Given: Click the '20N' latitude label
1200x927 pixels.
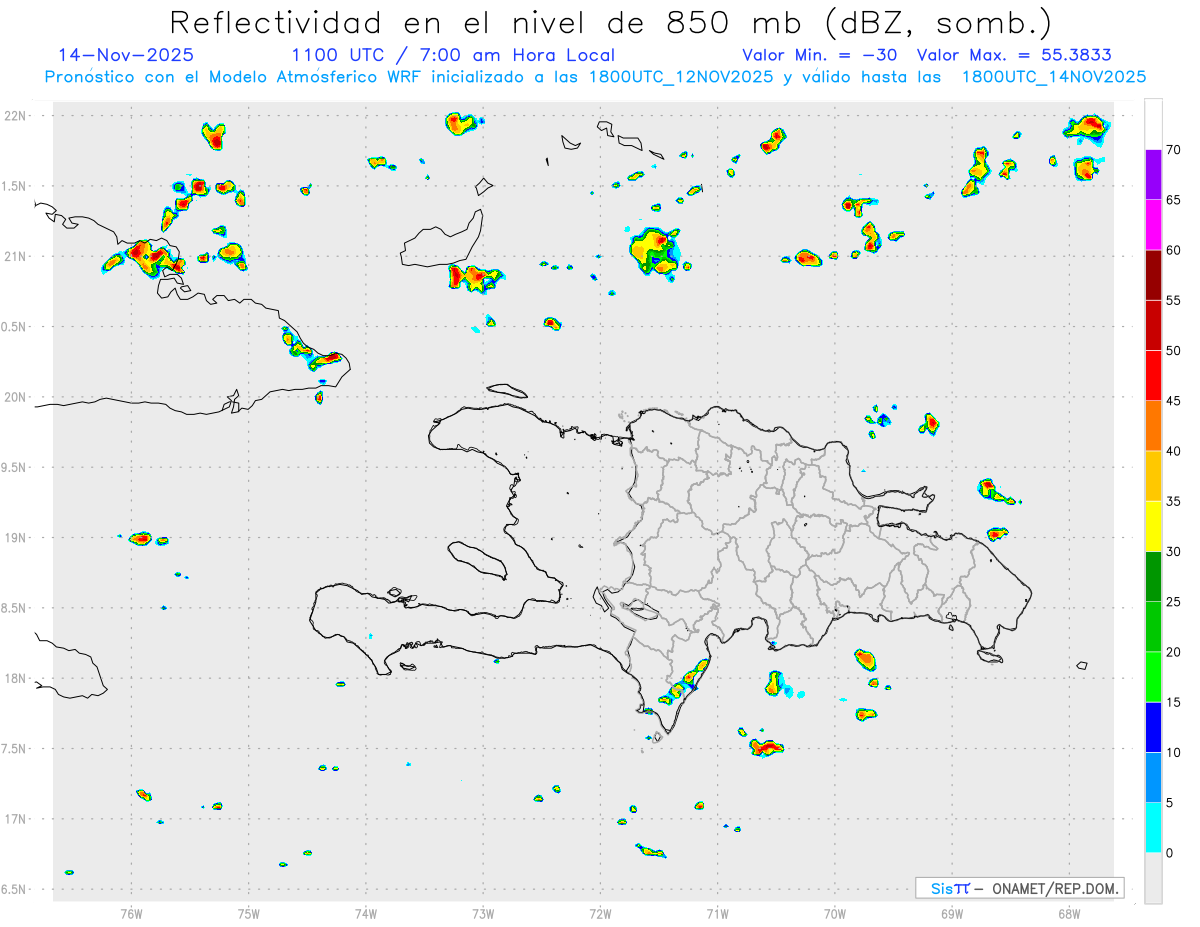Looking at the screenshot, I should coord(15,397).
